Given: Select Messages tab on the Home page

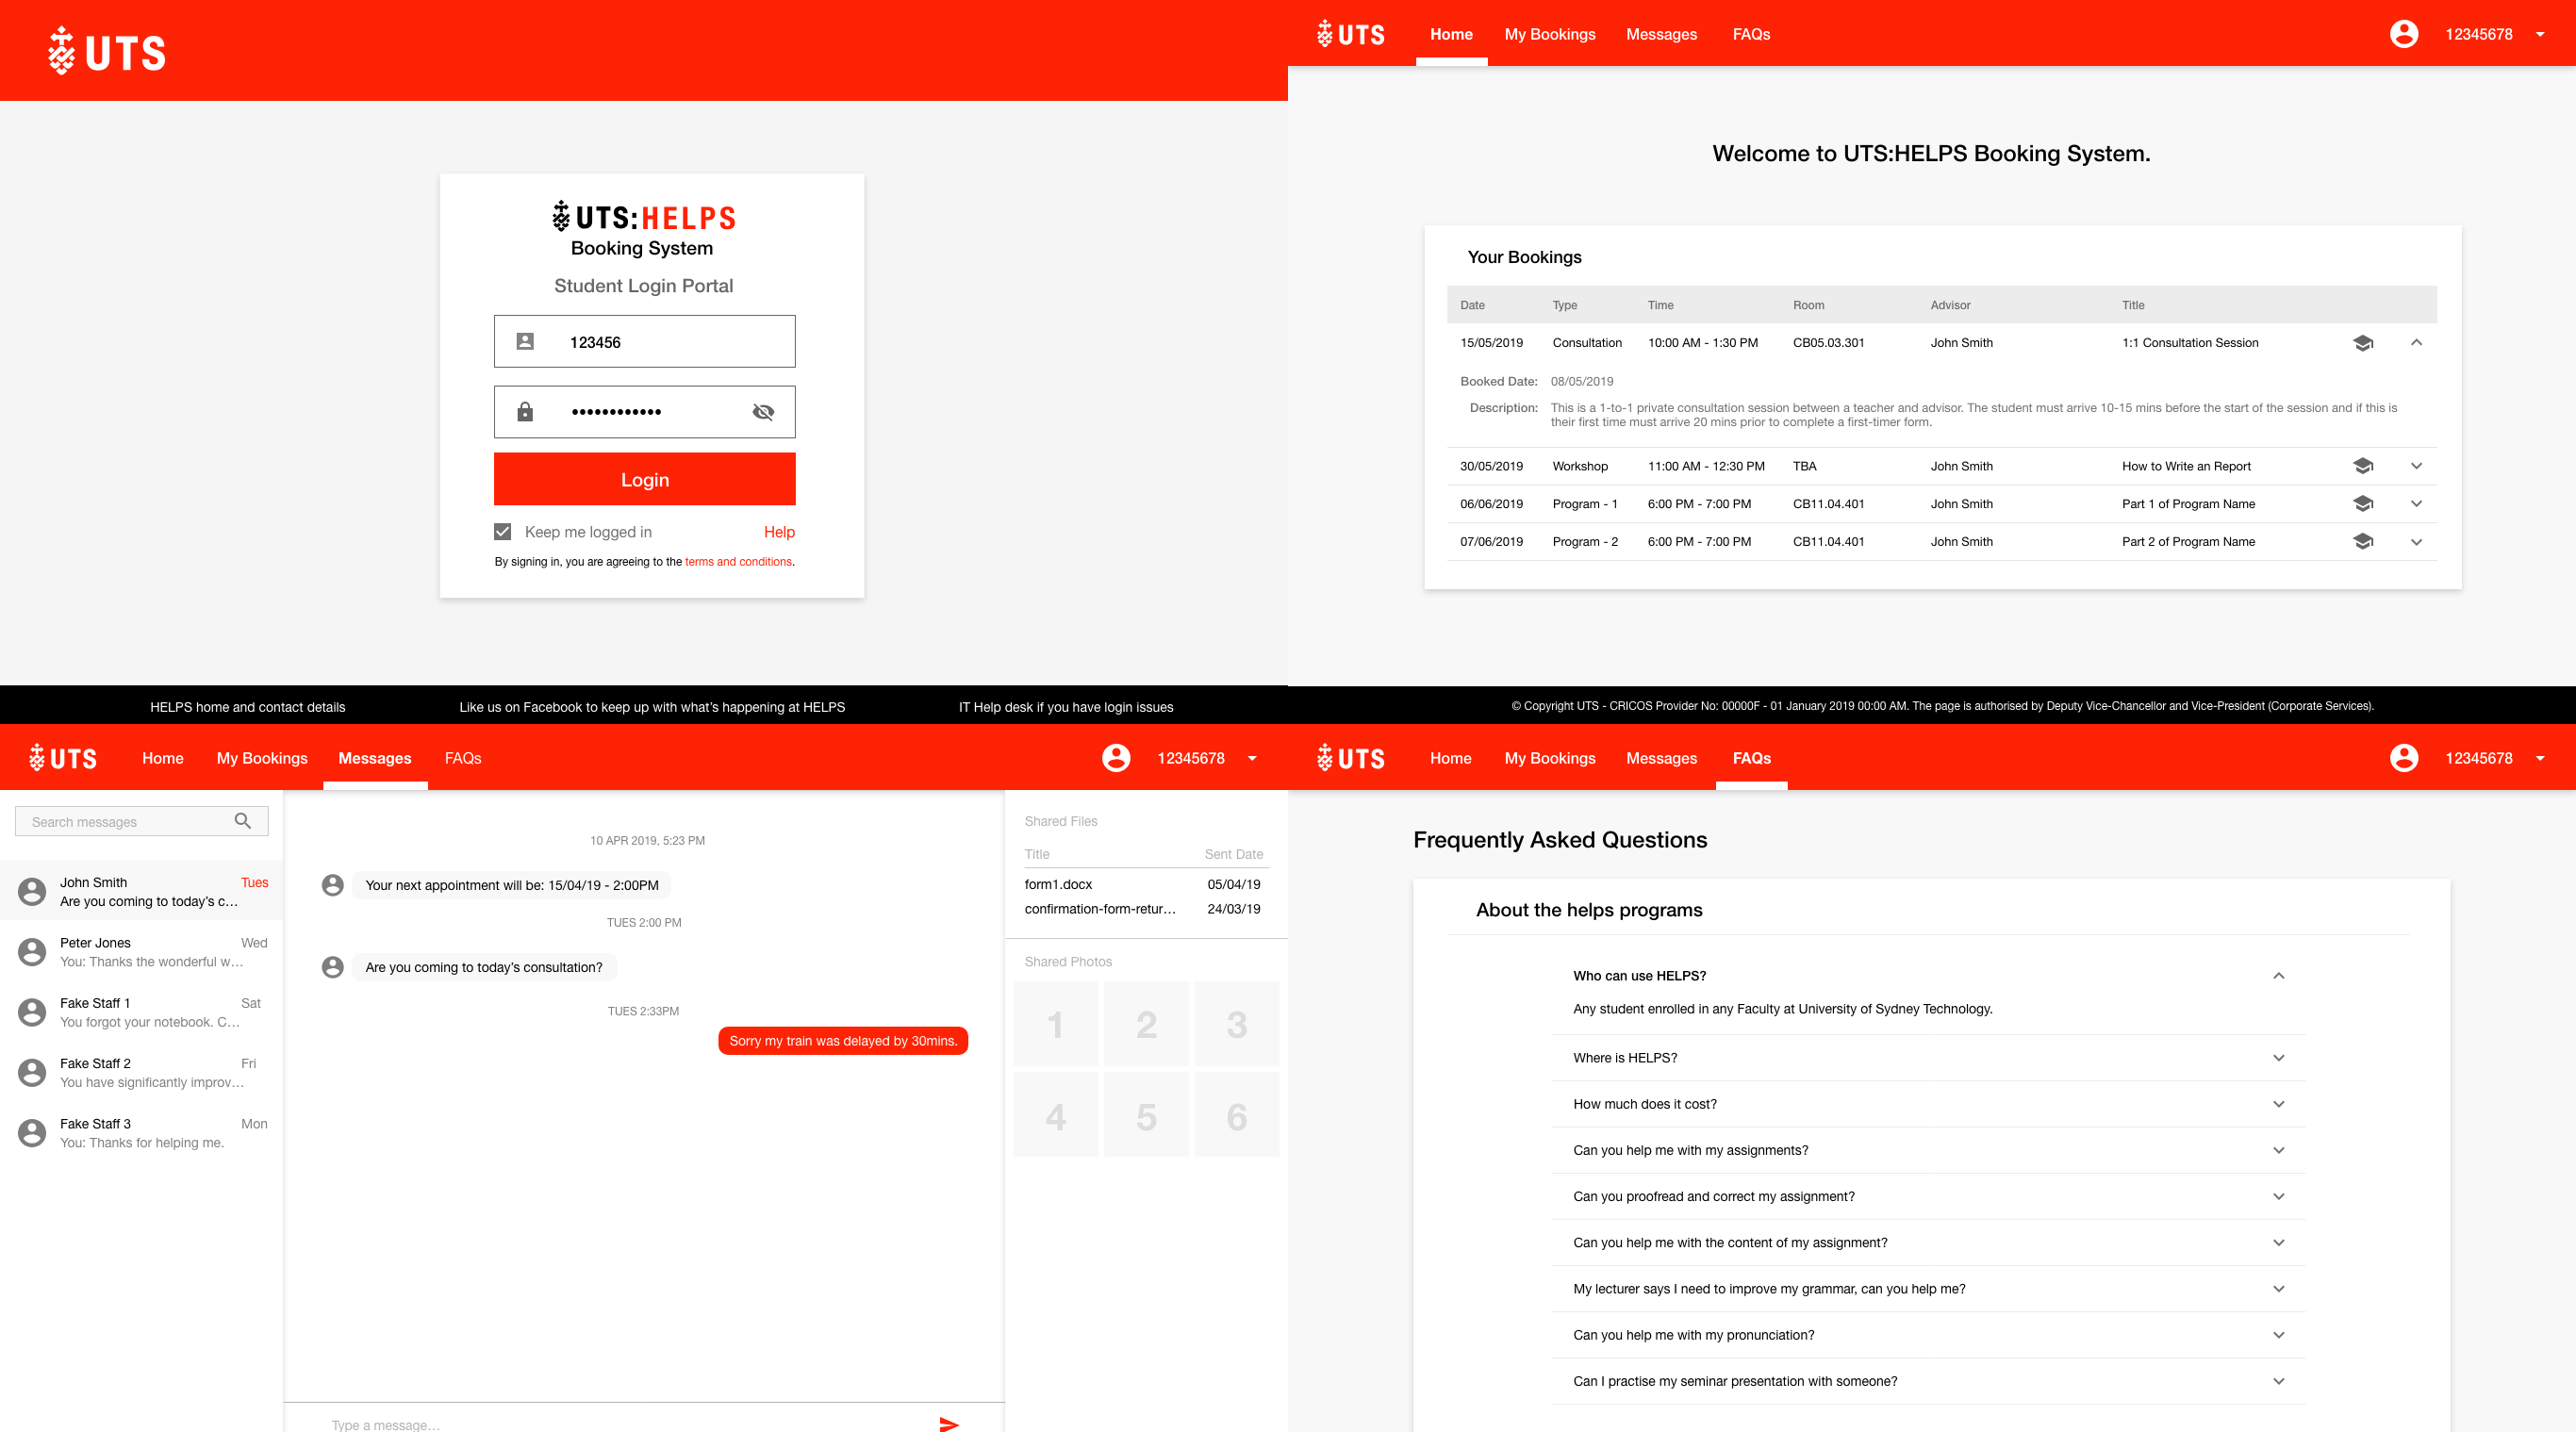Looking at the screenshot, I should 1662,34.
